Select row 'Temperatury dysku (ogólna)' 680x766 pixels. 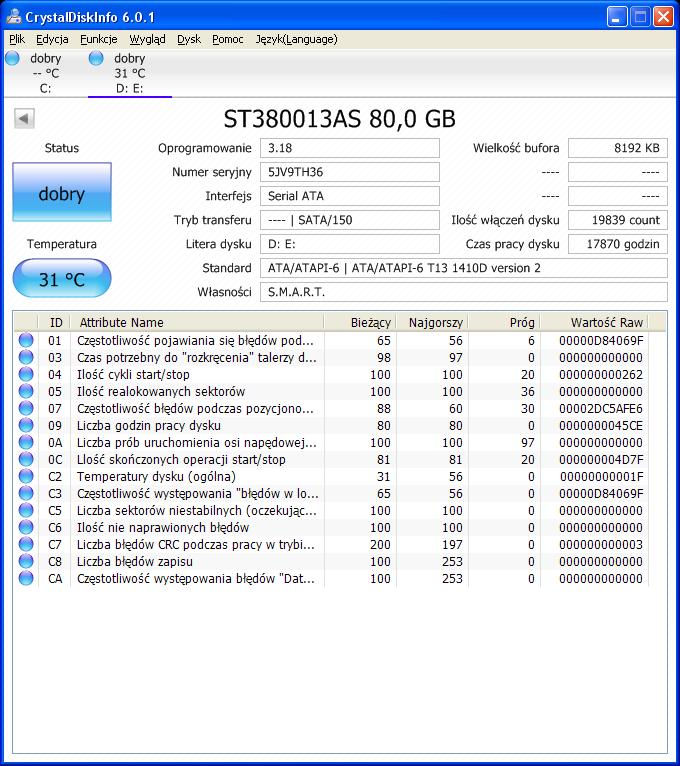click(x=332, y=476)
